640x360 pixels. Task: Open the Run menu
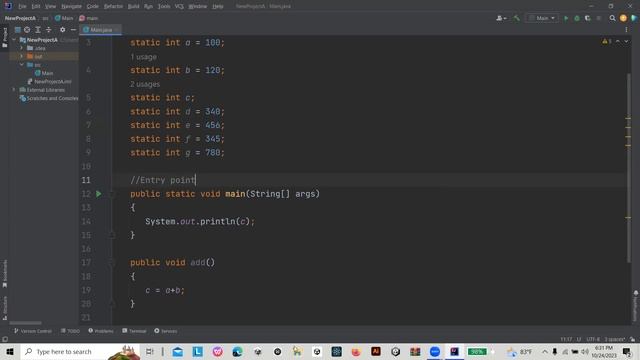[x=148, y=7]
